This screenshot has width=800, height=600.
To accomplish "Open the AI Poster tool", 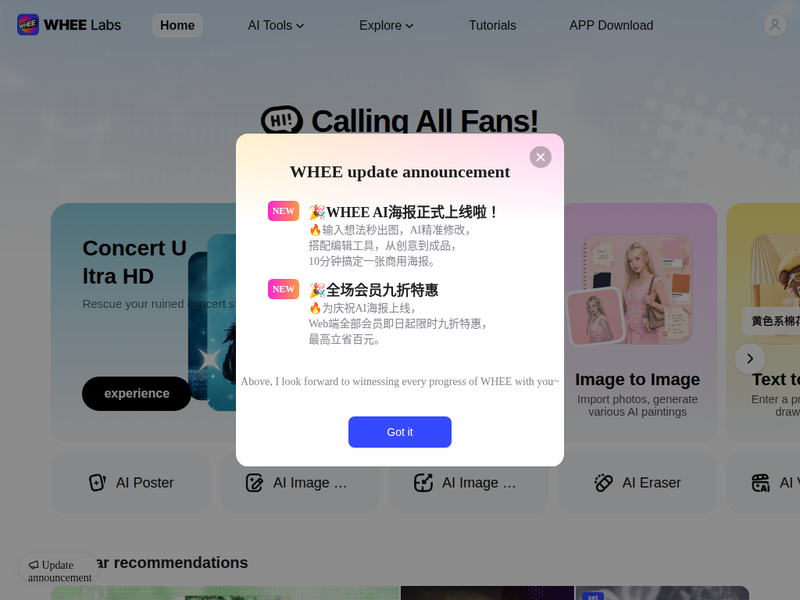I will 131,483.
